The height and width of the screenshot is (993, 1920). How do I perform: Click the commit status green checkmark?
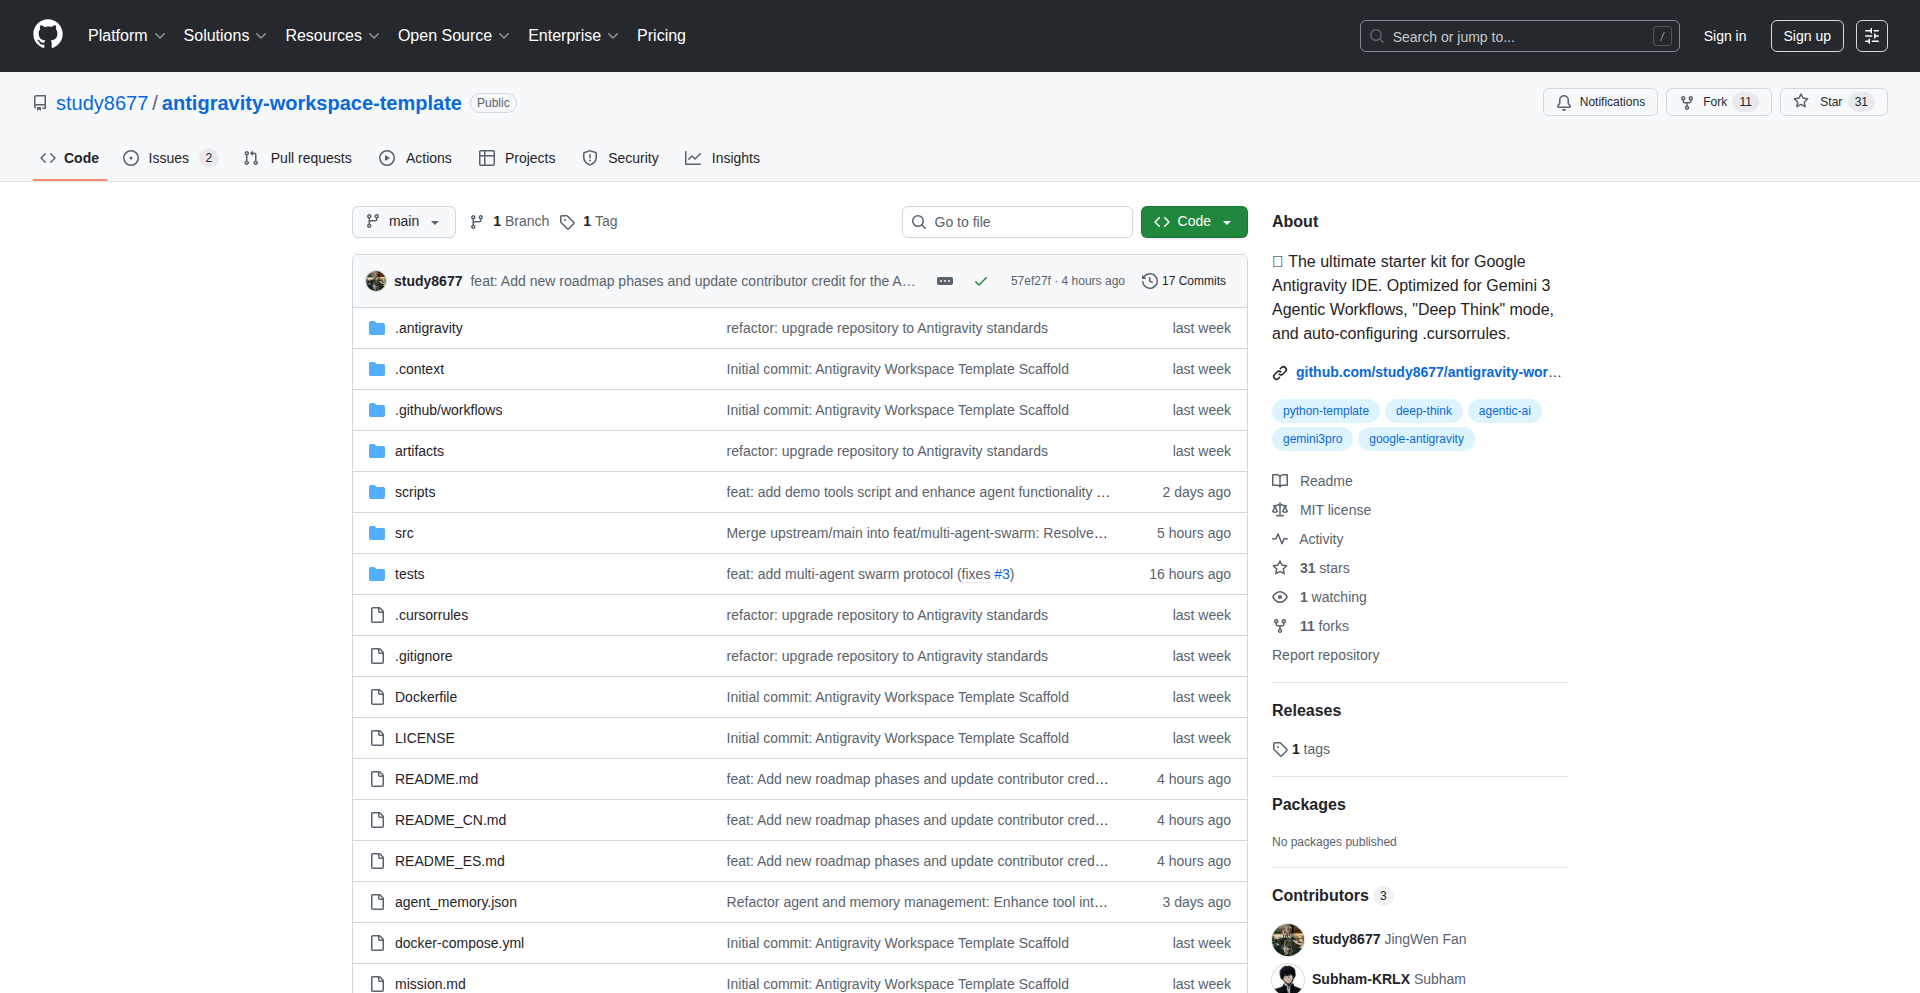click(x=980, y=281)
